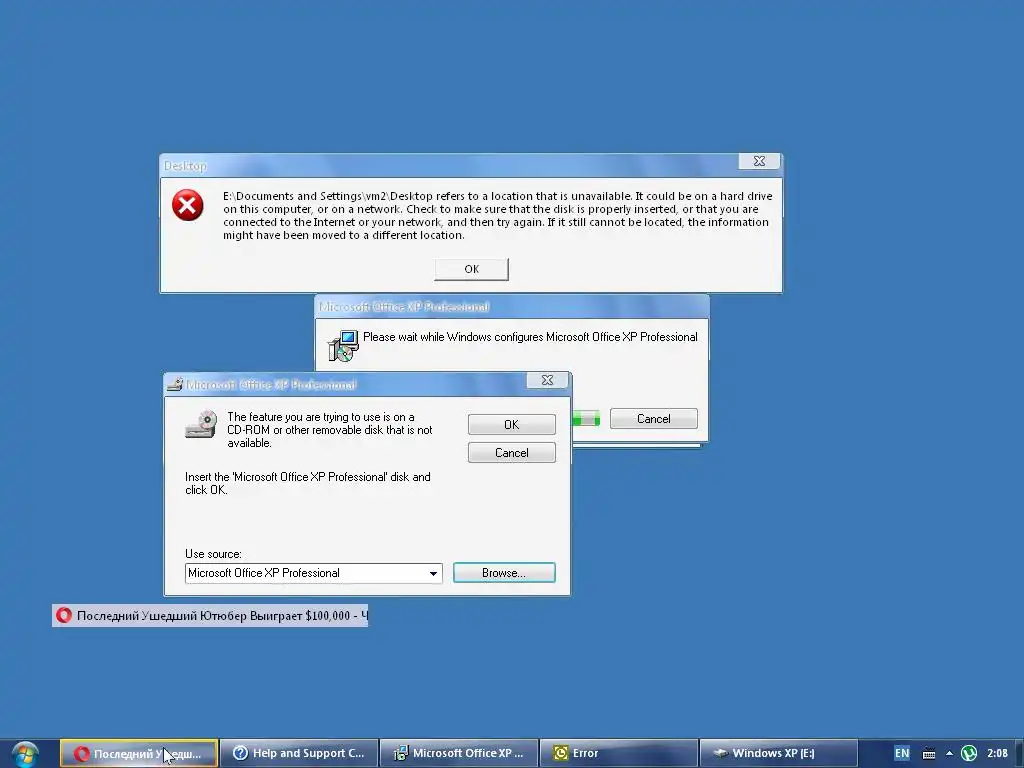
Task: Click the 'E:\Documents and Settings\vm2\Desktop refers' message
Action: pos(498,216)
